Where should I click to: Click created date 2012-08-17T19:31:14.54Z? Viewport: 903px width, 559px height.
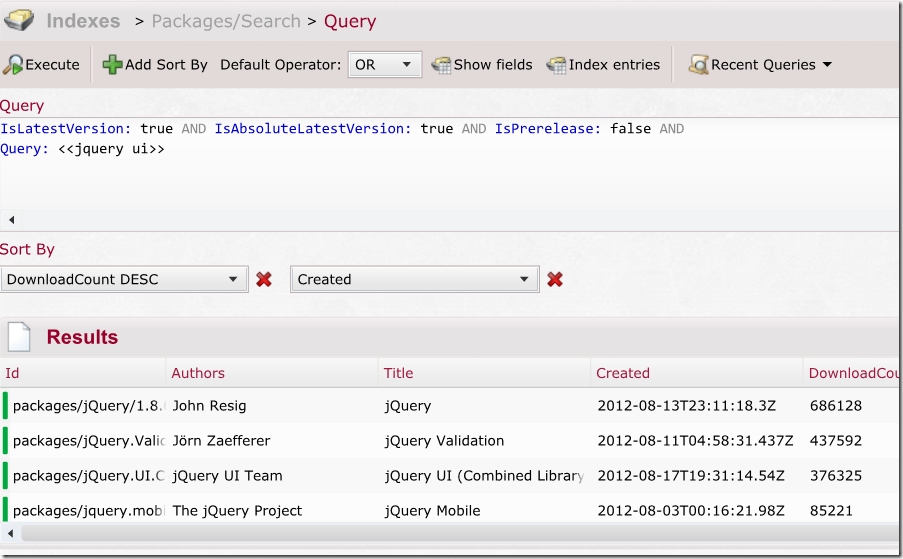[691, 476]
